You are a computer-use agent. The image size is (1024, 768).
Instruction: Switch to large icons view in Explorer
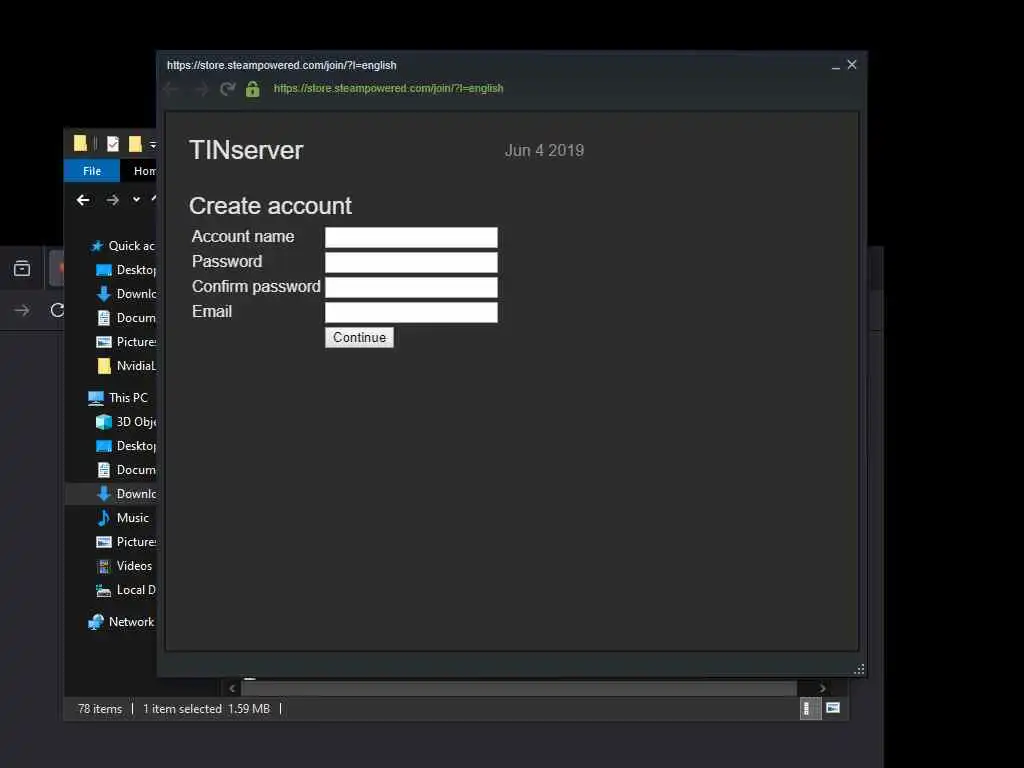[x=833, y=708]
